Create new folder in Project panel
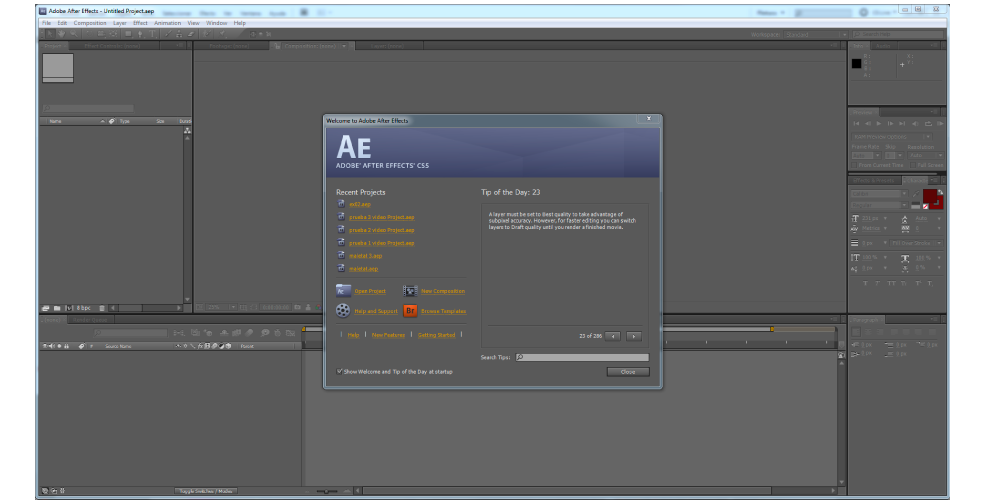Screen dimensions: 1000x500 57,308
